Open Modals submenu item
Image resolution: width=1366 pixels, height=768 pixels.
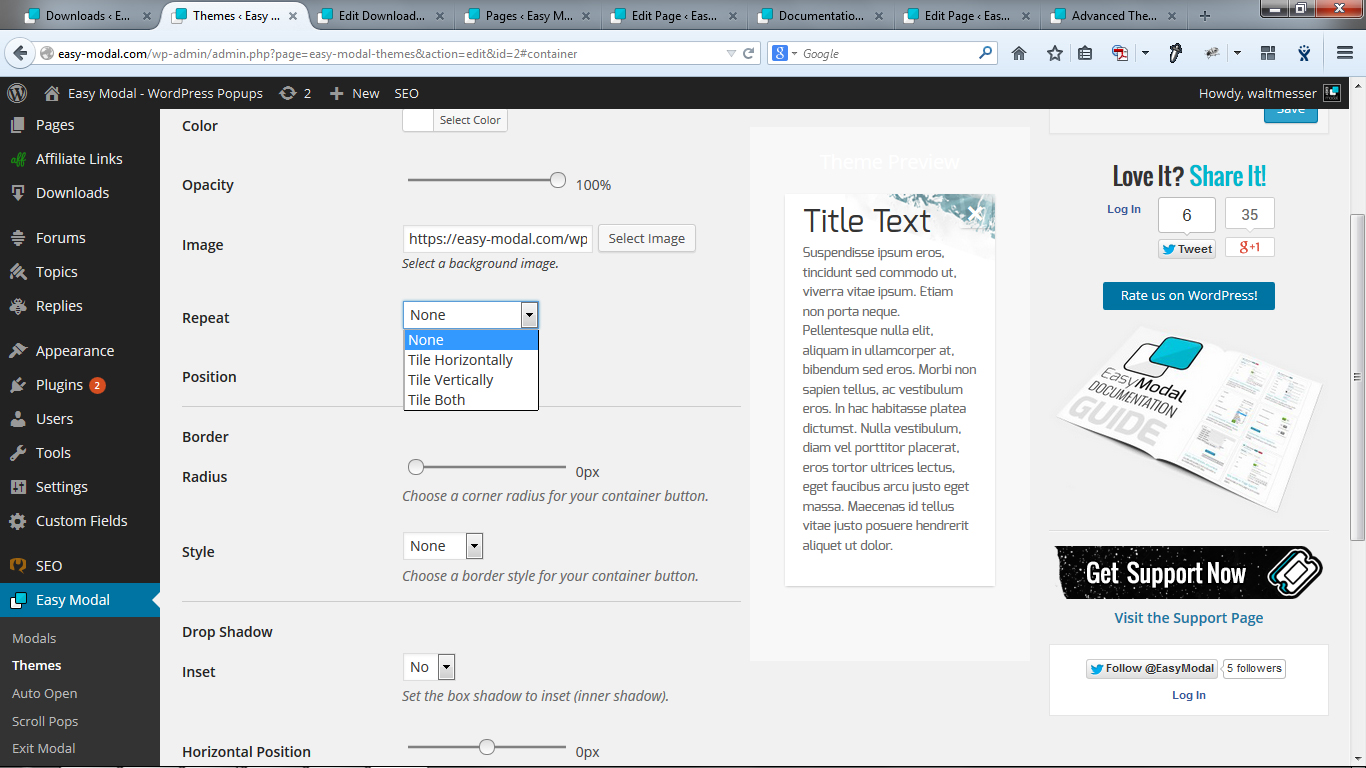[x=34, y=638]
